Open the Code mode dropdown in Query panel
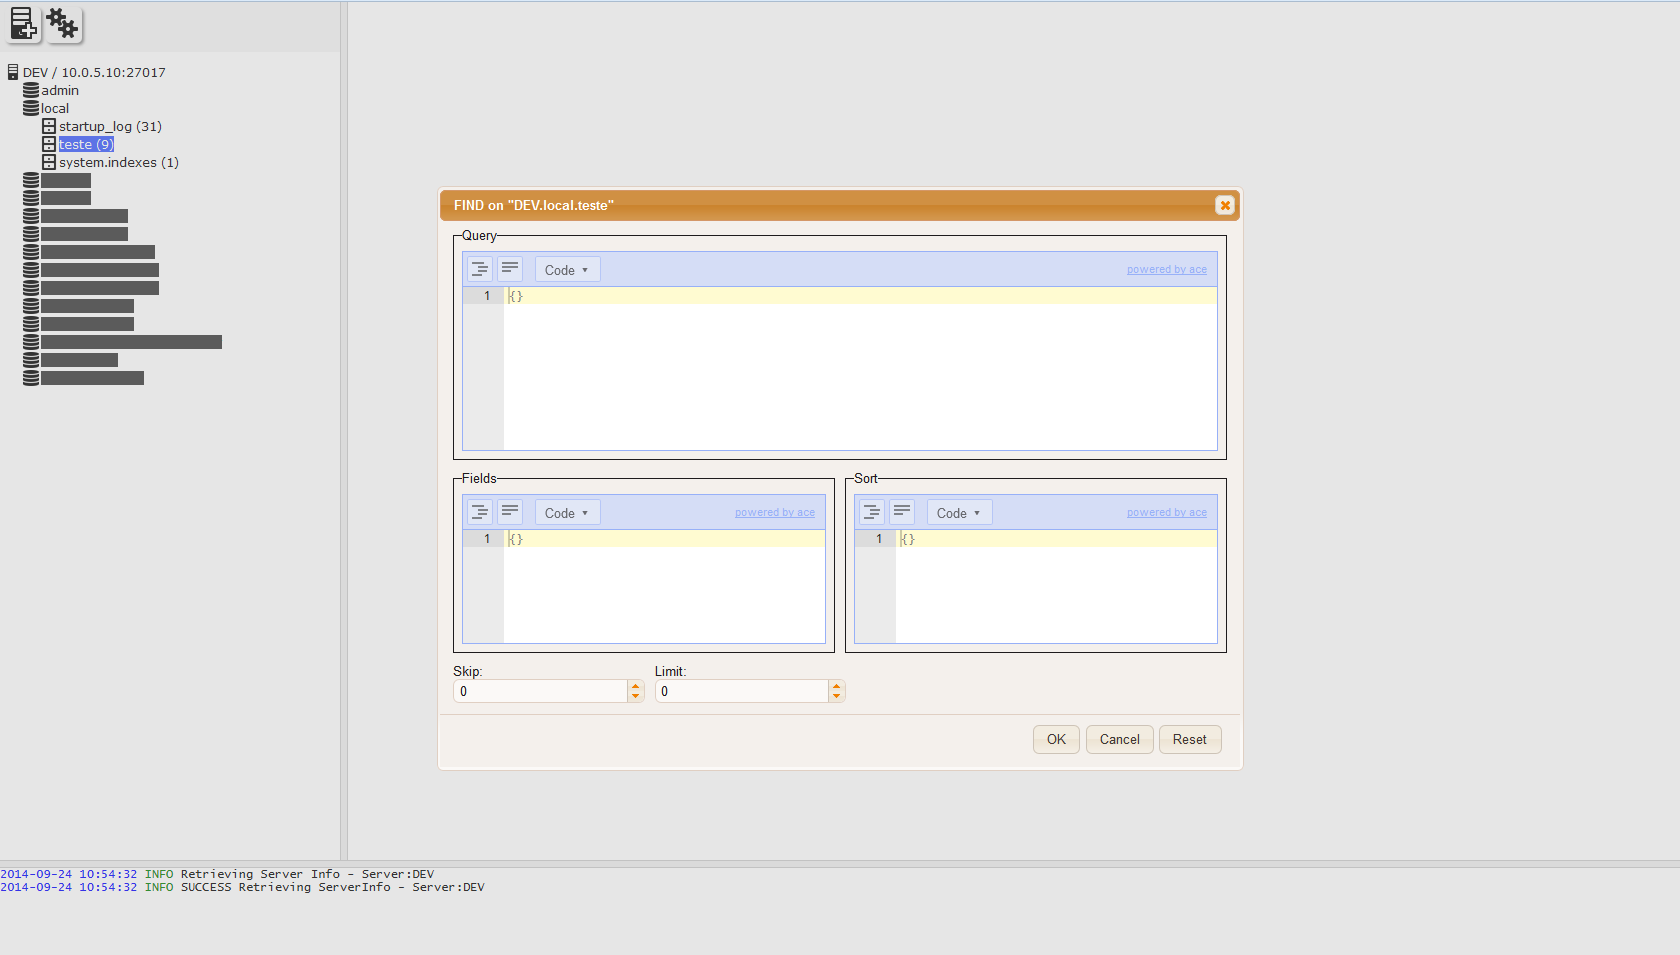The image size is (1680, 955). click(x=566, y=268)
